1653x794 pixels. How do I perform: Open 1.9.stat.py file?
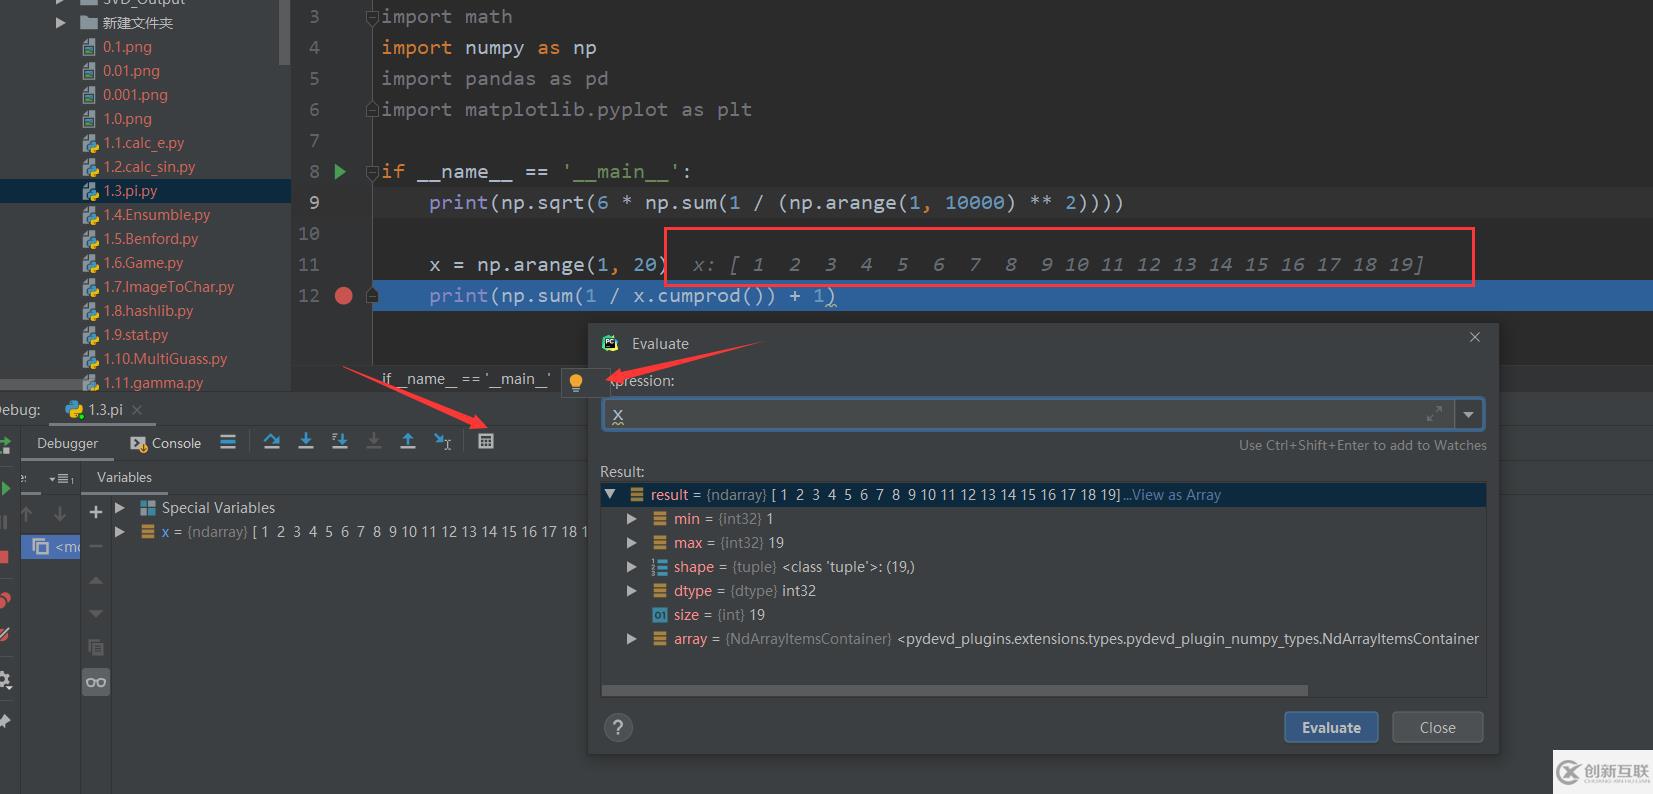[135, 335]
